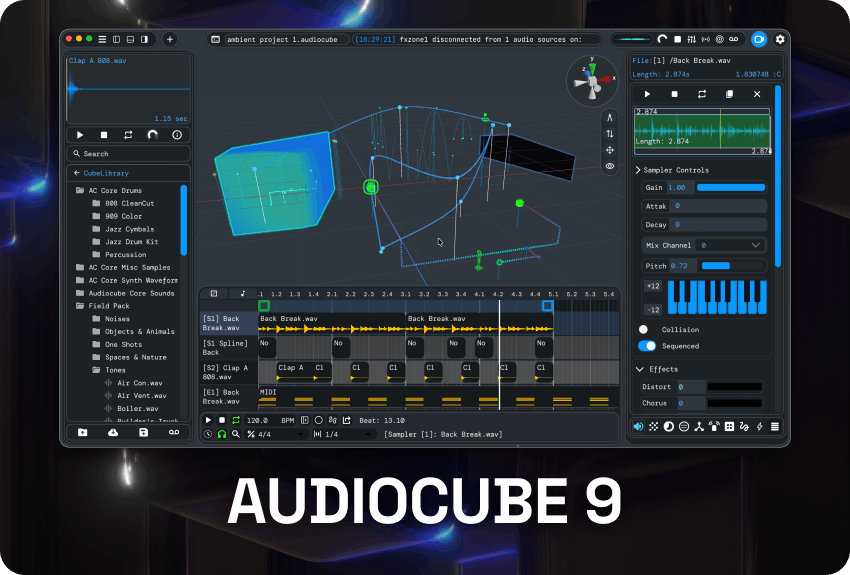Image resolution: width=850 pixels, height=575 pixels.
Task: Adjust the Gain slider bar
Action: [x=731, y=188]
